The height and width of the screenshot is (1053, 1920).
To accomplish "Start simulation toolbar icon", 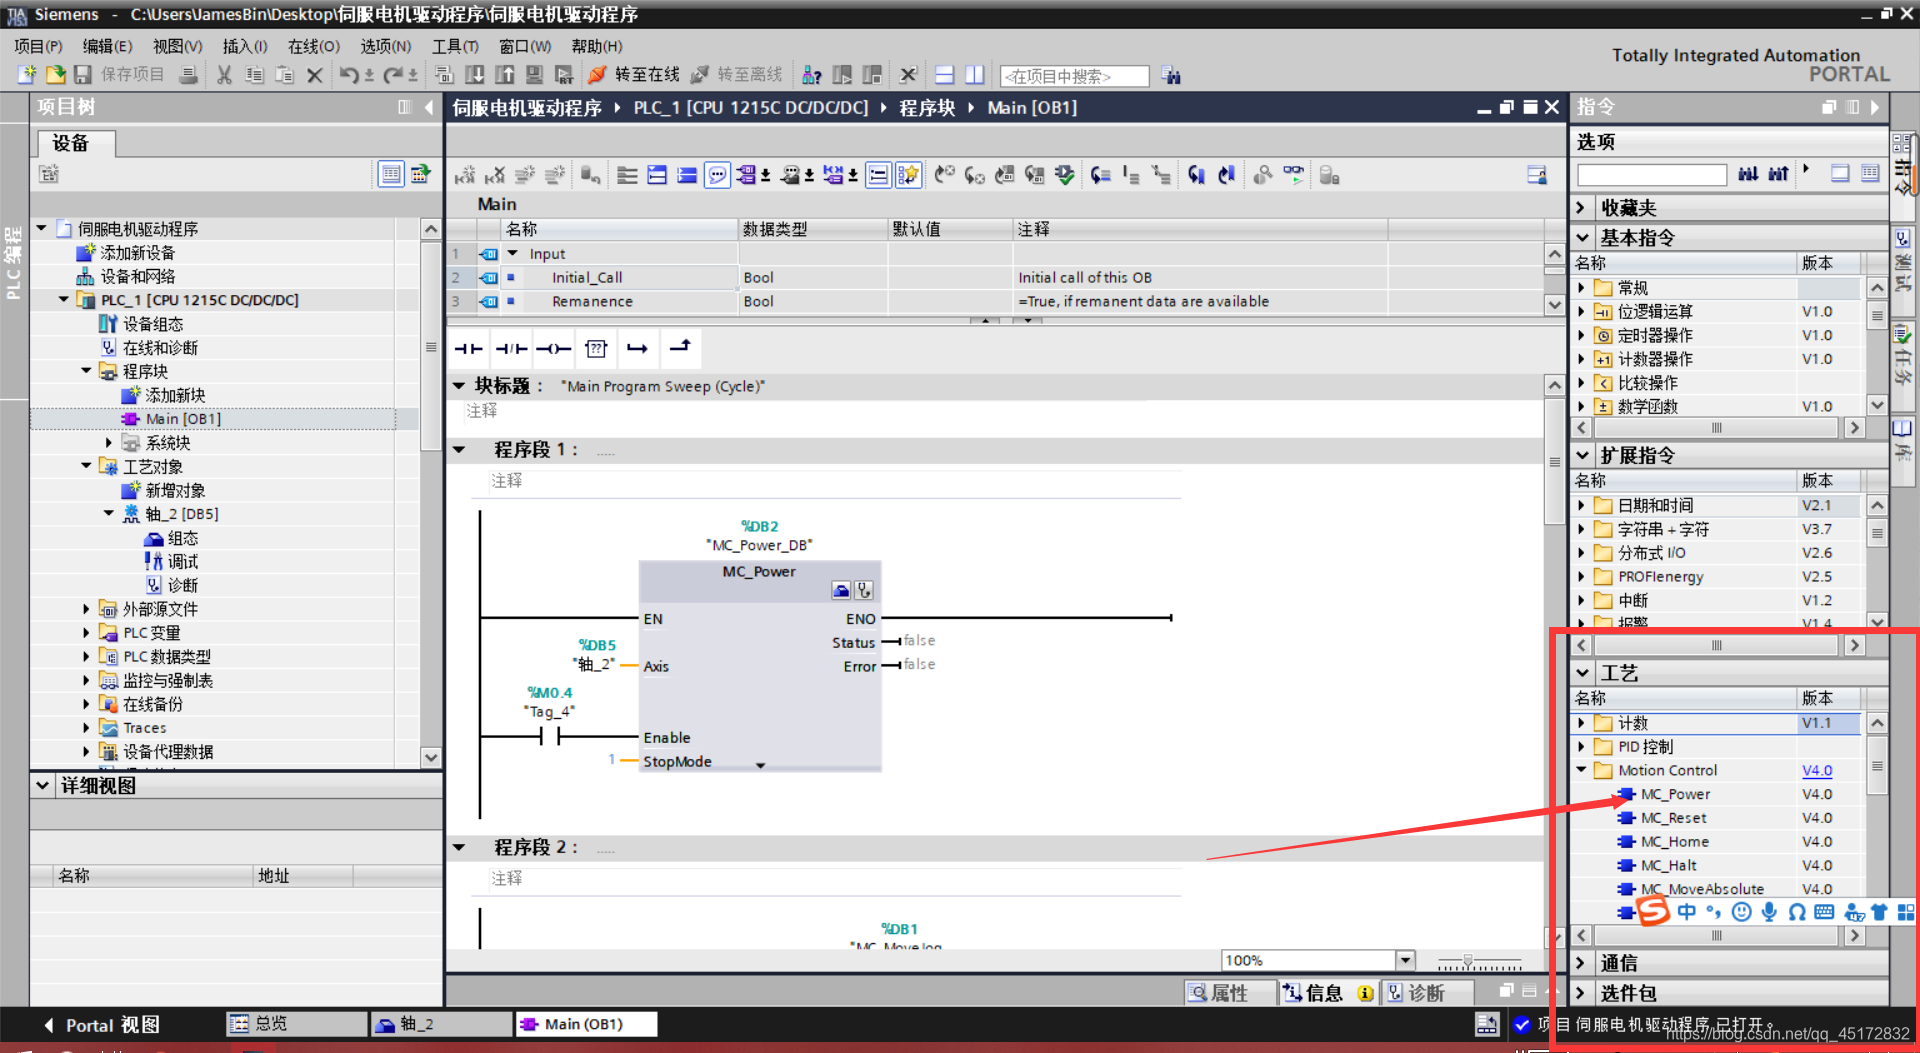I will 535,75.
